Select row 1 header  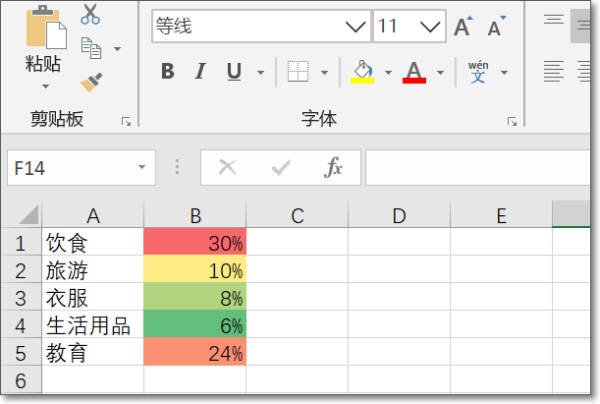click(21, 243)
